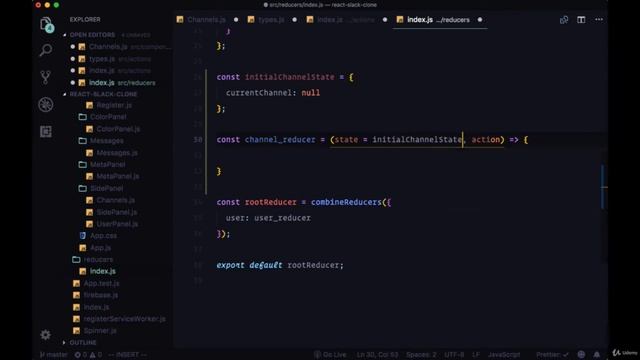The height and width of the screenshot is (360, 640).
Task: Collapse the Messages folder
Action: coord(107,141)
